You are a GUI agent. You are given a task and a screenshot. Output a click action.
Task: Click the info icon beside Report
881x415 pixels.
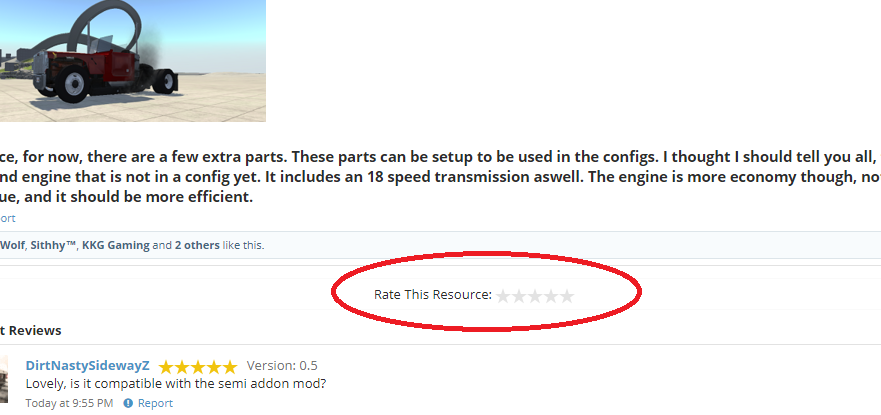click(x=128, y=403)
